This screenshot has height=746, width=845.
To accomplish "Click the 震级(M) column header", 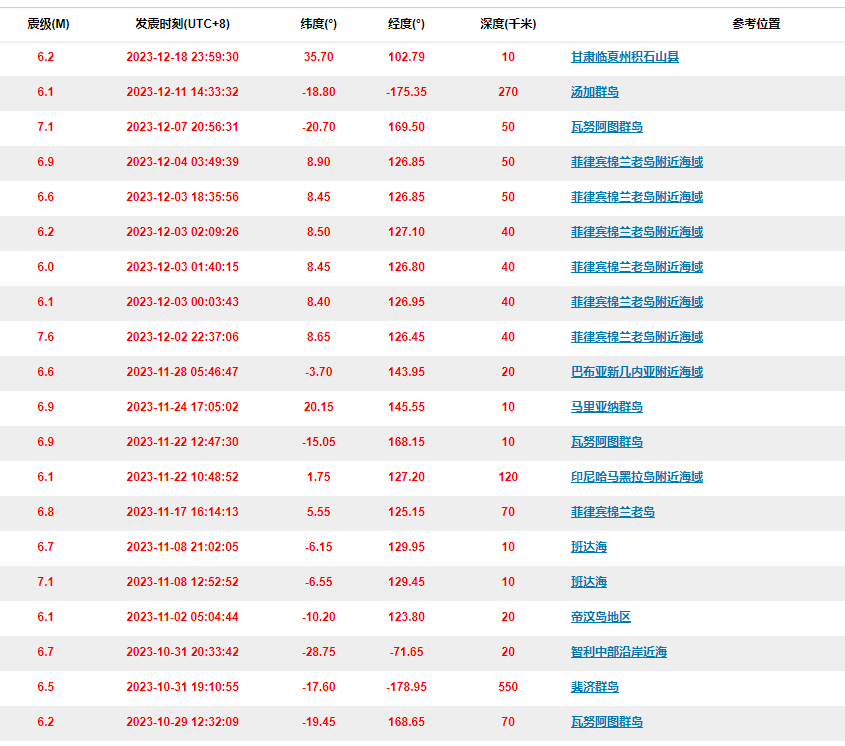I will (49, 24).
